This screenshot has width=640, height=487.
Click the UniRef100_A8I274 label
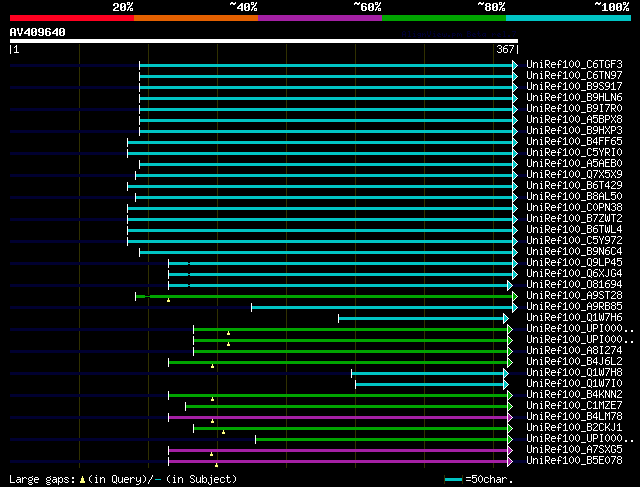[574, 351]
